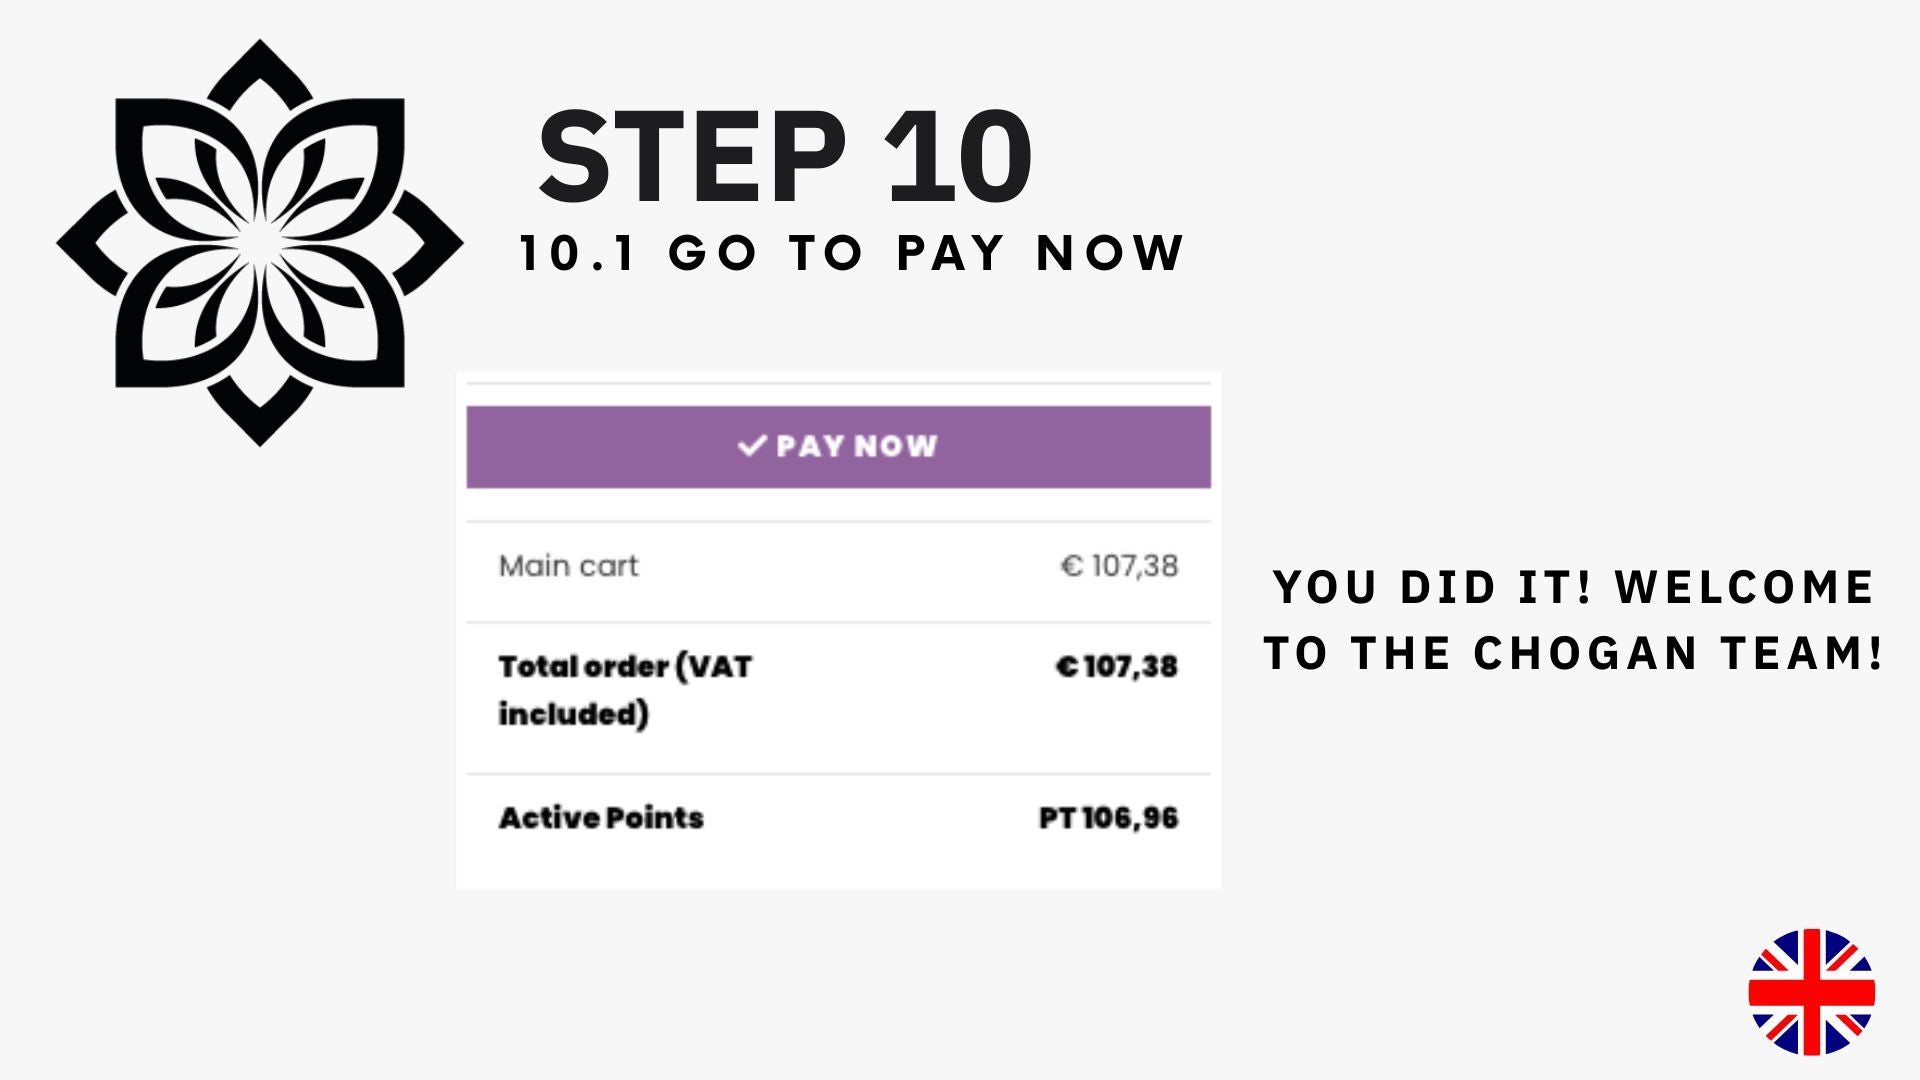Click the bold Total order amount €107,38
Image resolution: width=1920 pixels, height=1080 pixels.
[1117, 666]
